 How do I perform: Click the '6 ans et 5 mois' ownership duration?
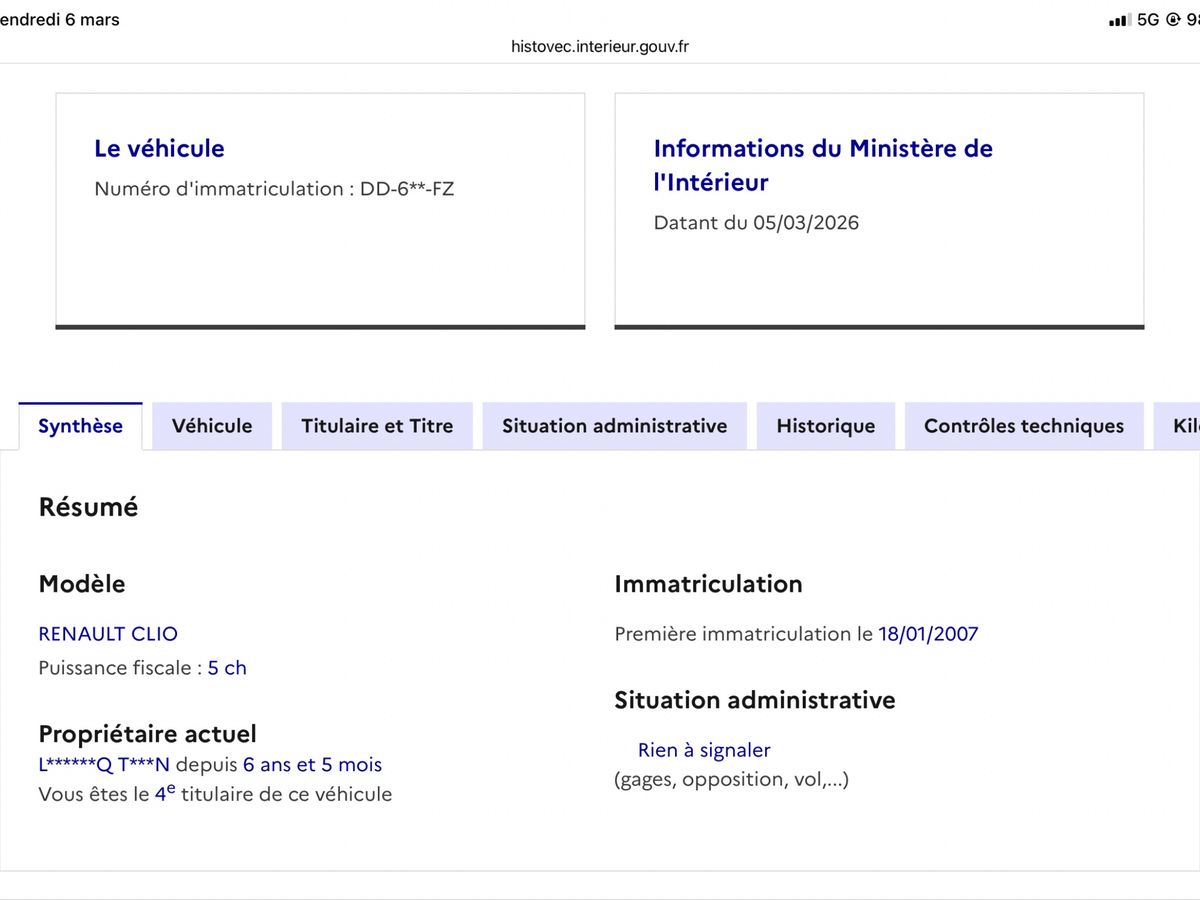311,764
